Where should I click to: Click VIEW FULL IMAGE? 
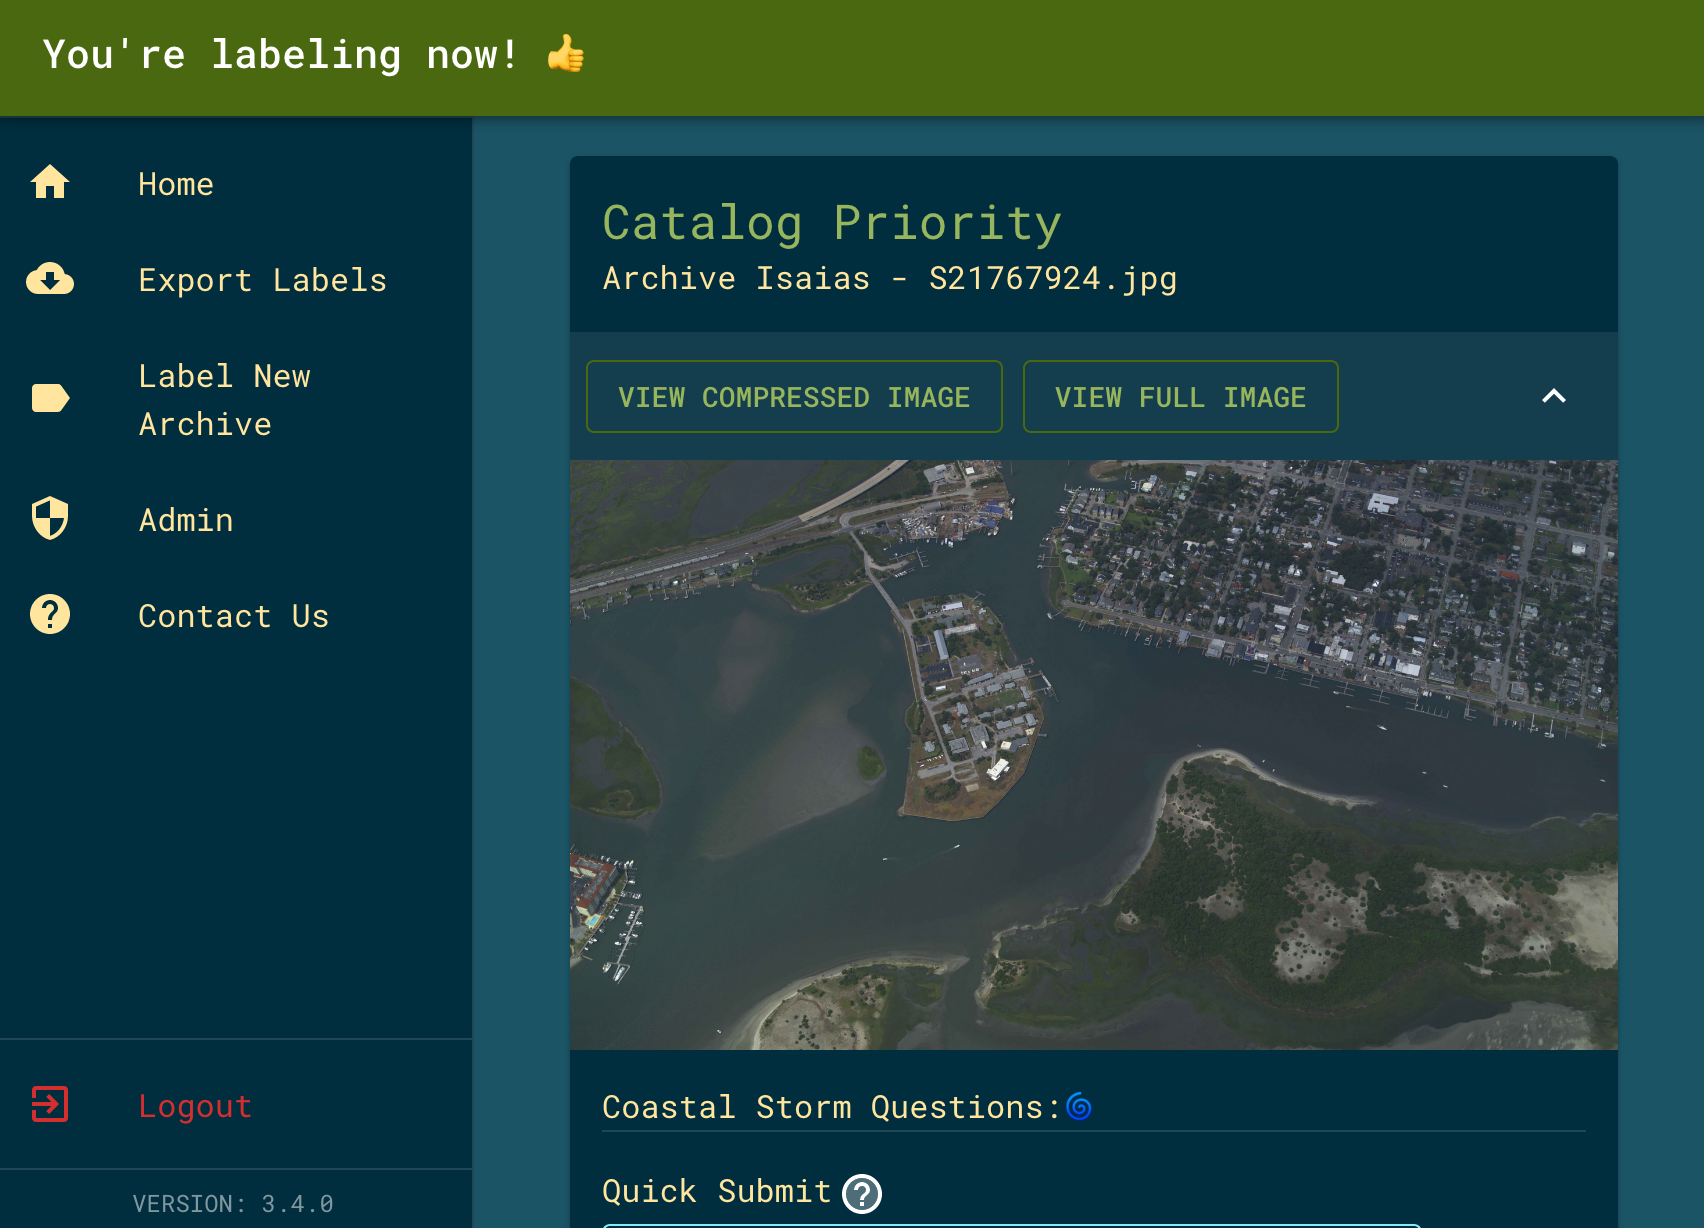pyautogui.click(x=1180, y=396)
